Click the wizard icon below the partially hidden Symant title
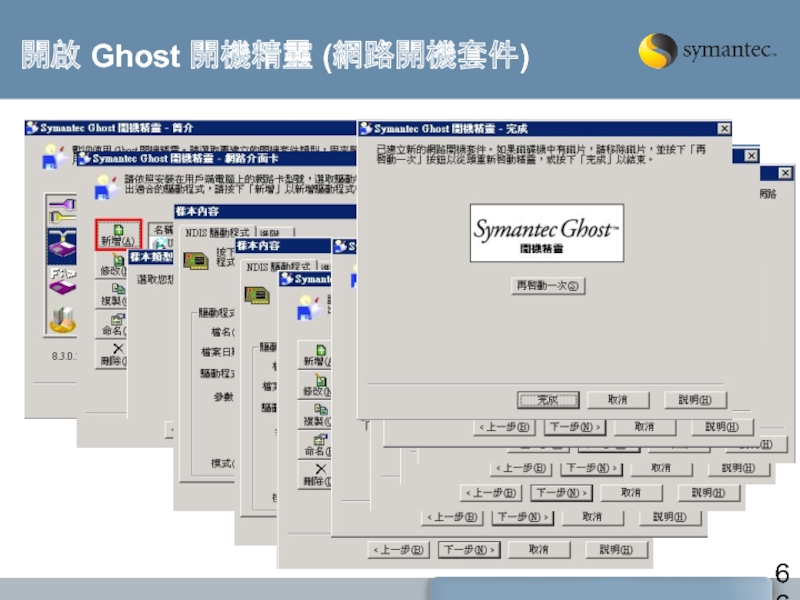The width and height of the screenshot is (800, 600). click(x=310, y=308)
